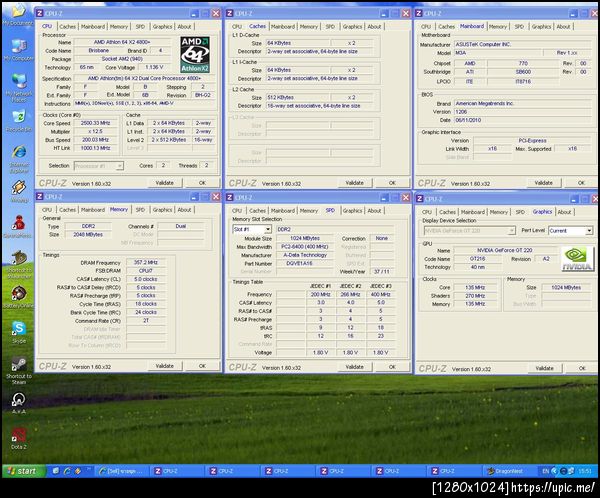This screenshot has width=600, height=498.
Task: Open the Slot #1 dropdown in SPD window
Action: 252,229
